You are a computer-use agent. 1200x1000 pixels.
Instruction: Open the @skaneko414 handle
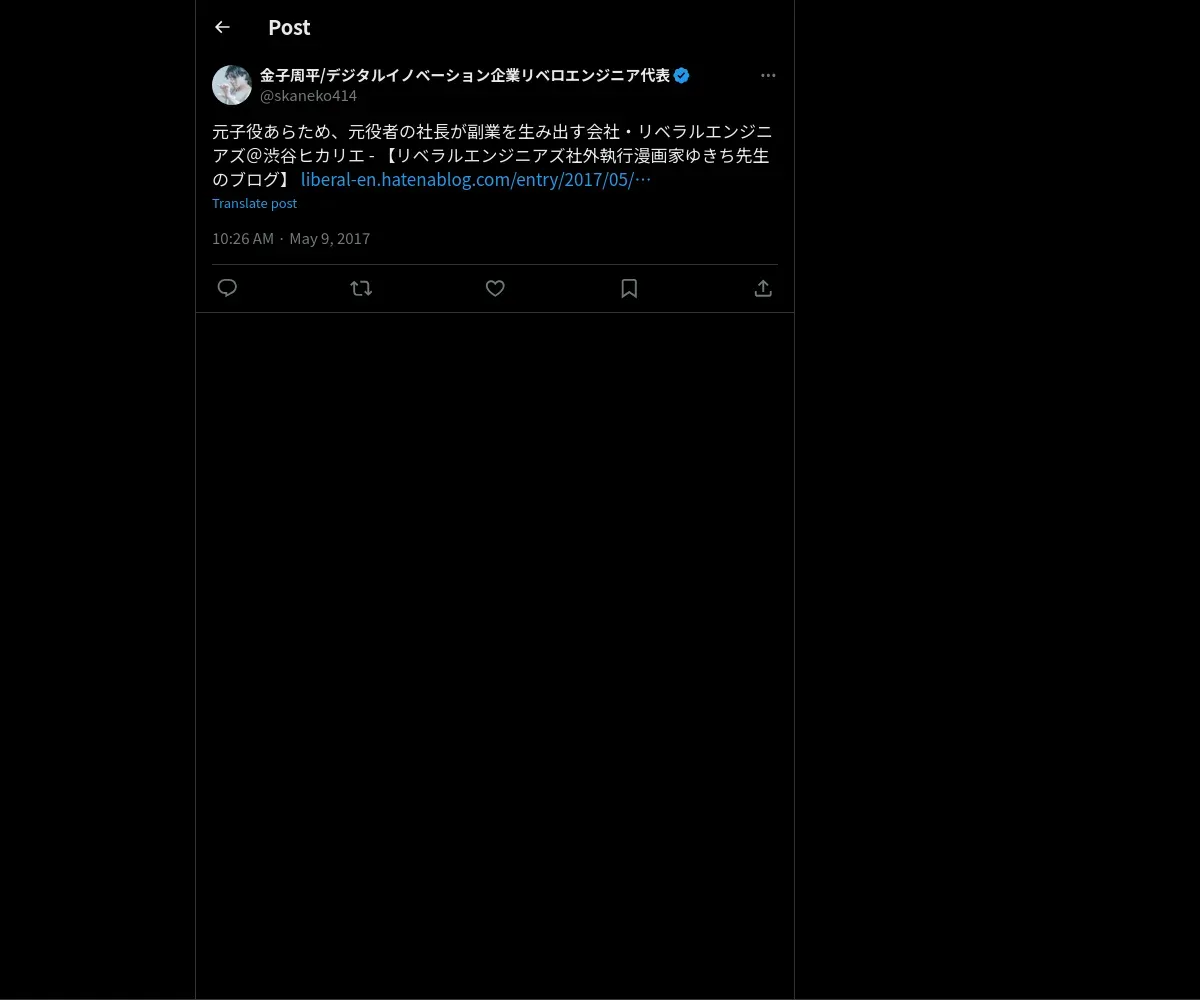click(308, 96)
